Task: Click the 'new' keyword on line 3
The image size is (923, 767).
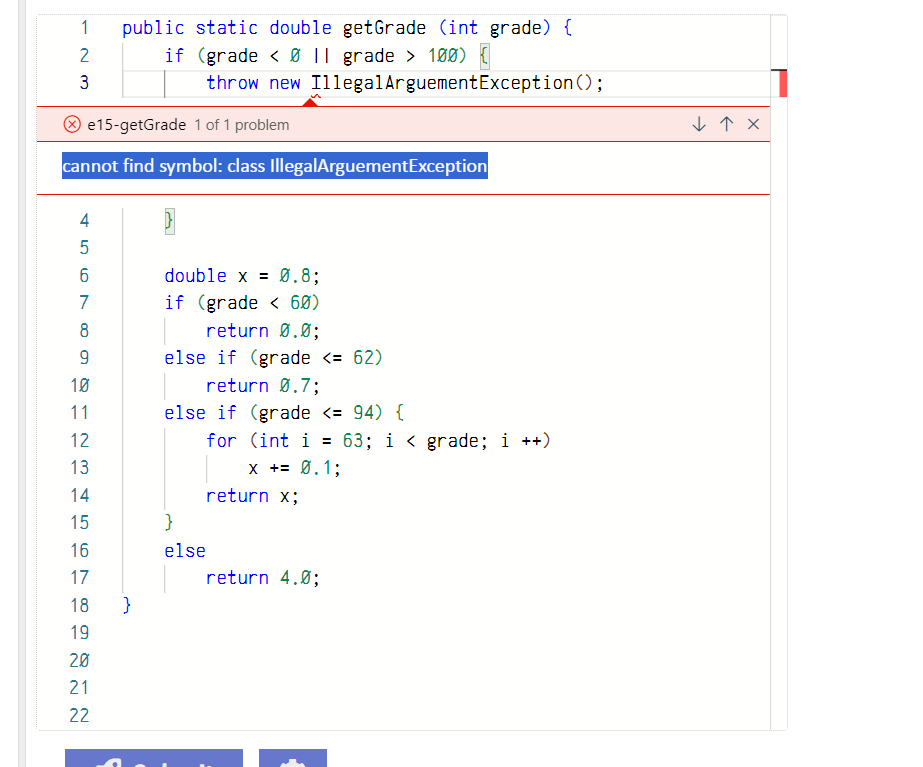Action: coord(285,83)
